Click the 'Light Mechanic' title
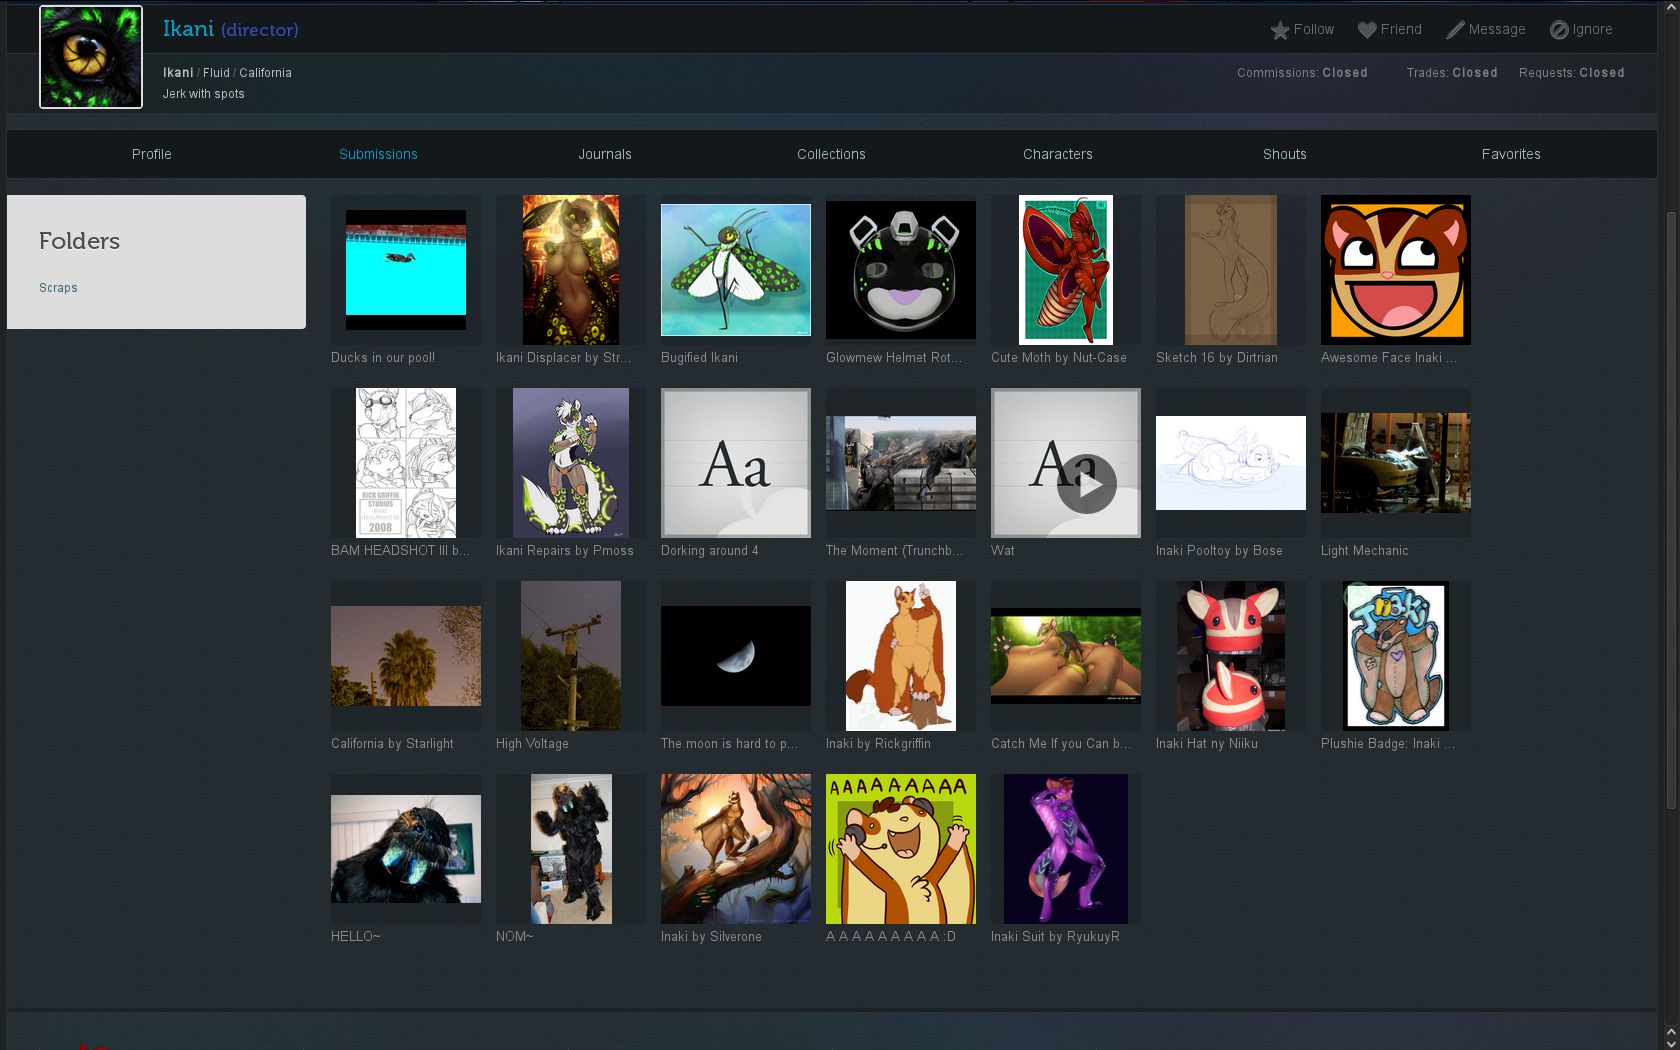Viewport: 1680px width, 1050px height. click(x=1364, y=551)
